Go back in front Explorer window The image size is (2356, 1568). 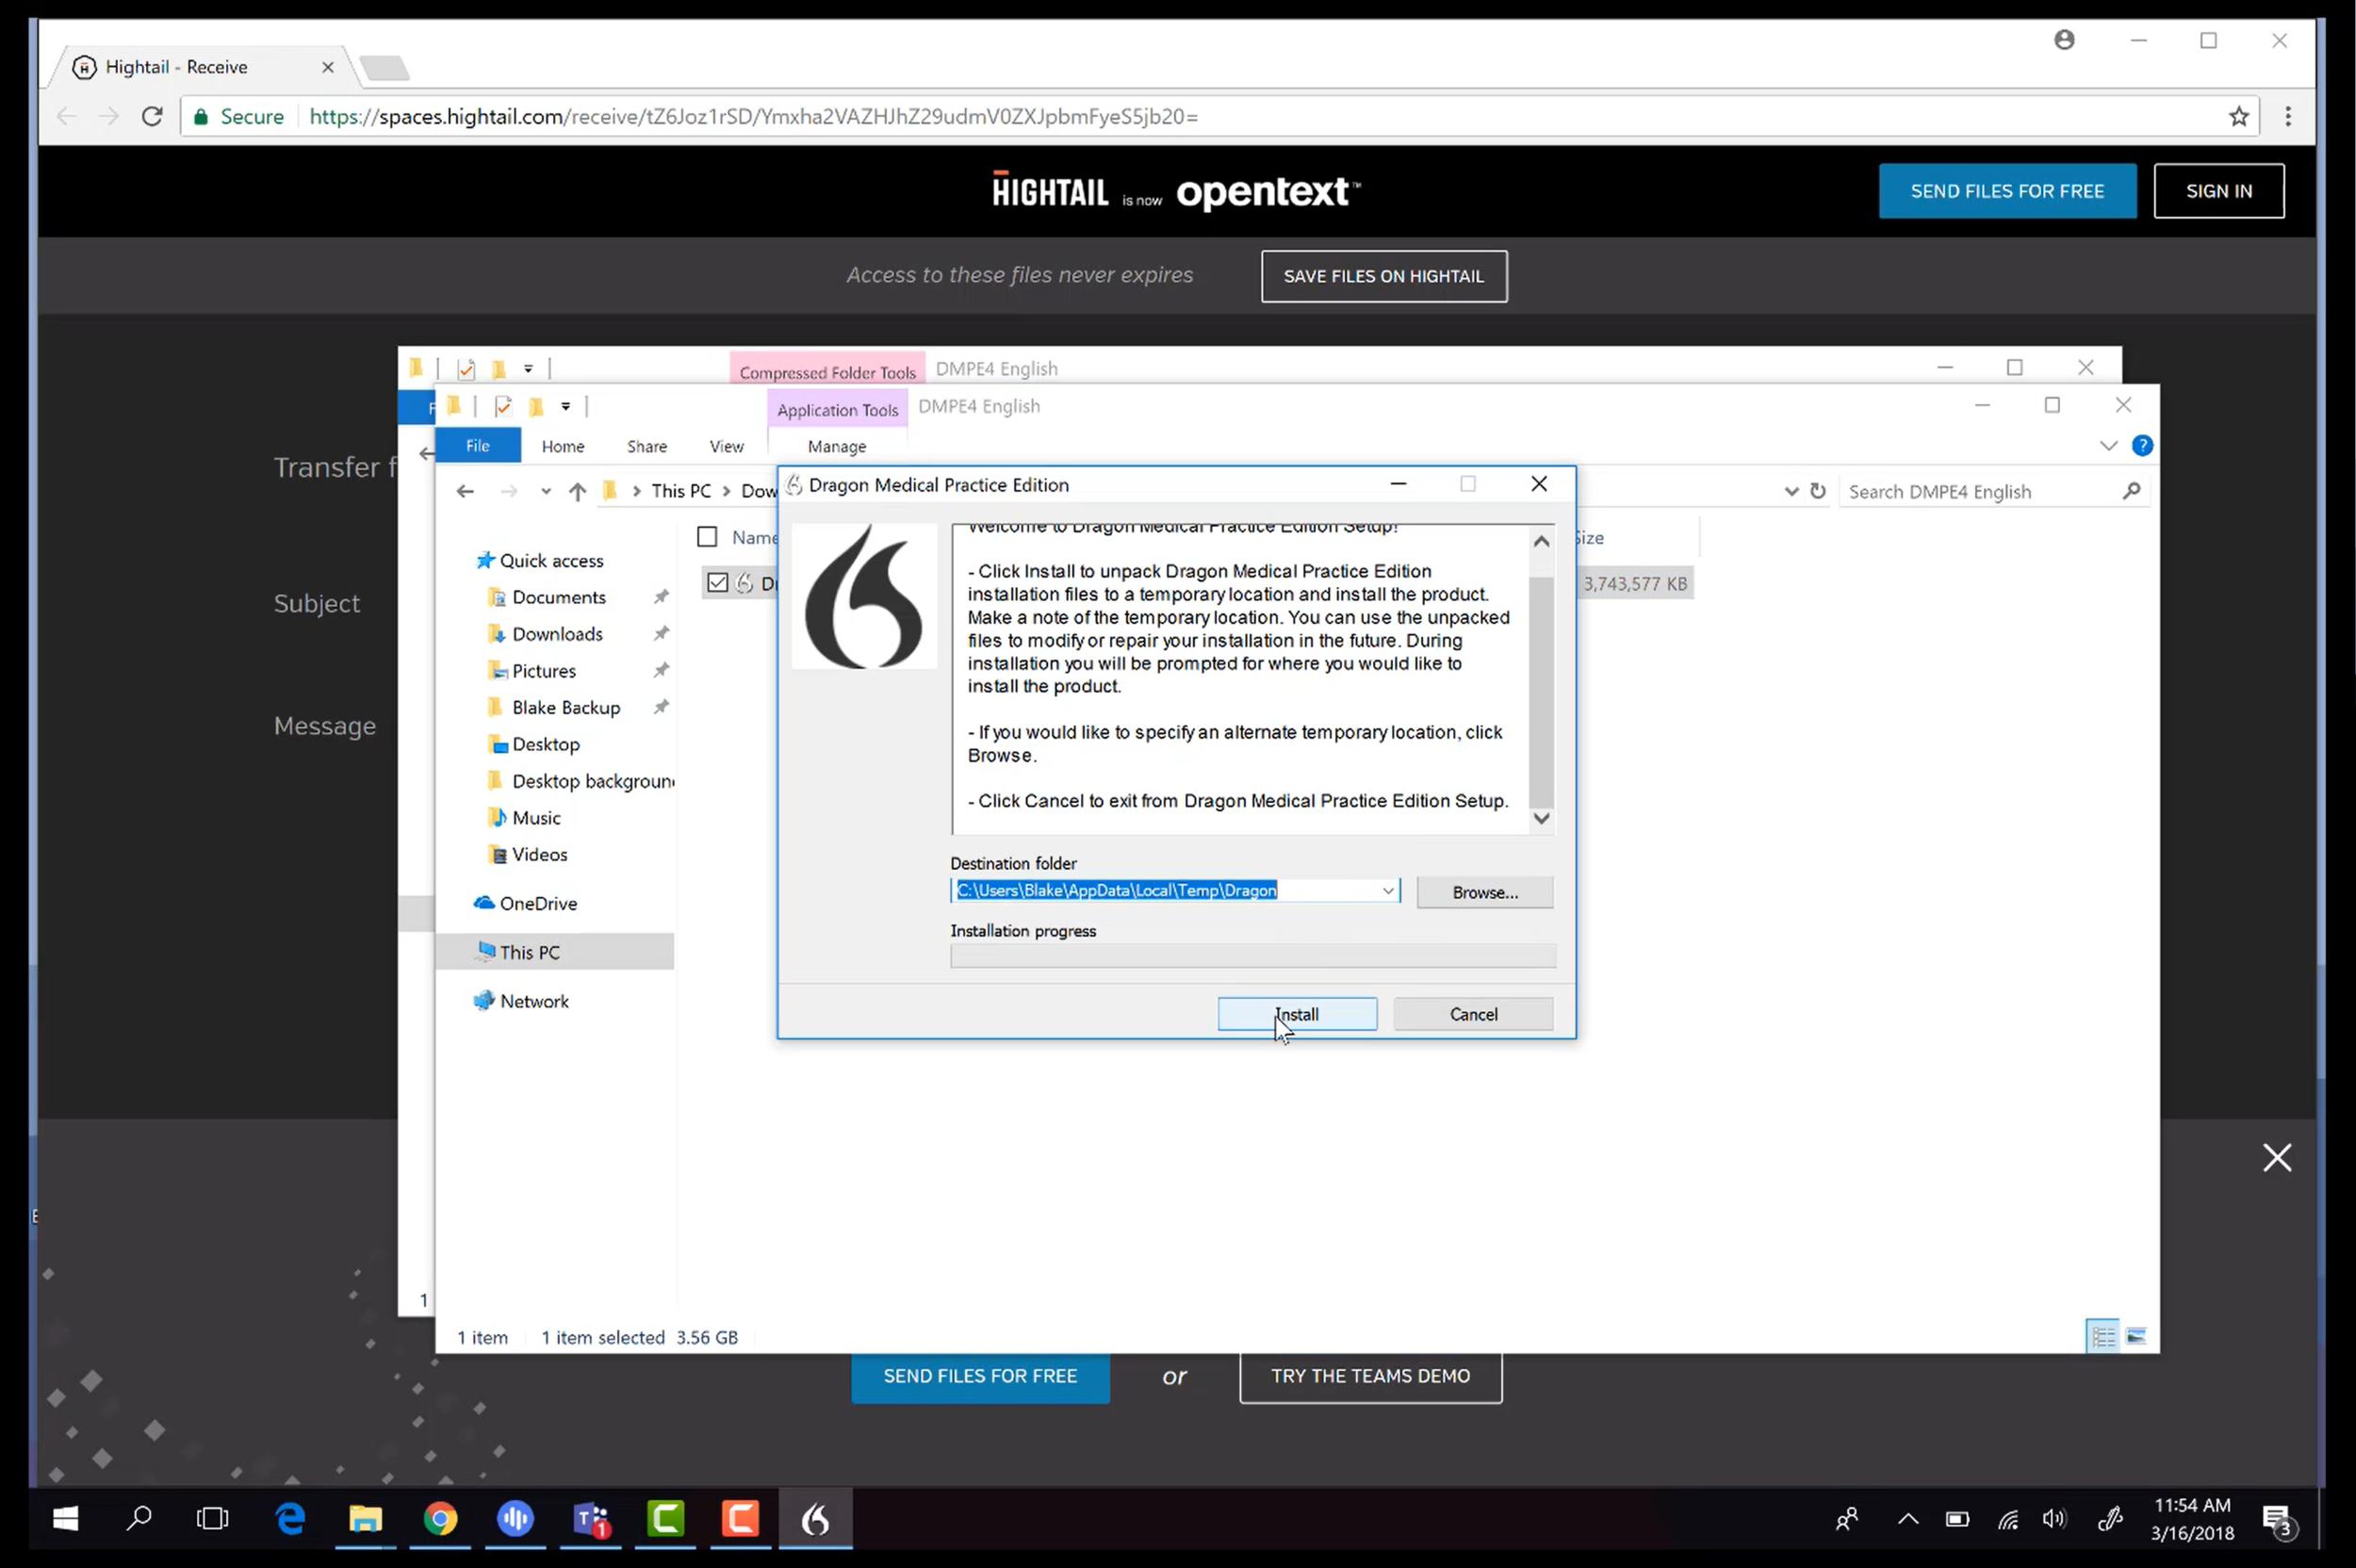point(465,491)
